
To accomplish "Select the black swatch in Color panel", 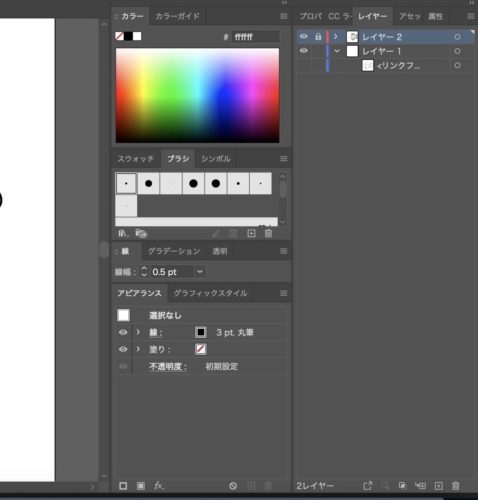I will coord(128,36).
